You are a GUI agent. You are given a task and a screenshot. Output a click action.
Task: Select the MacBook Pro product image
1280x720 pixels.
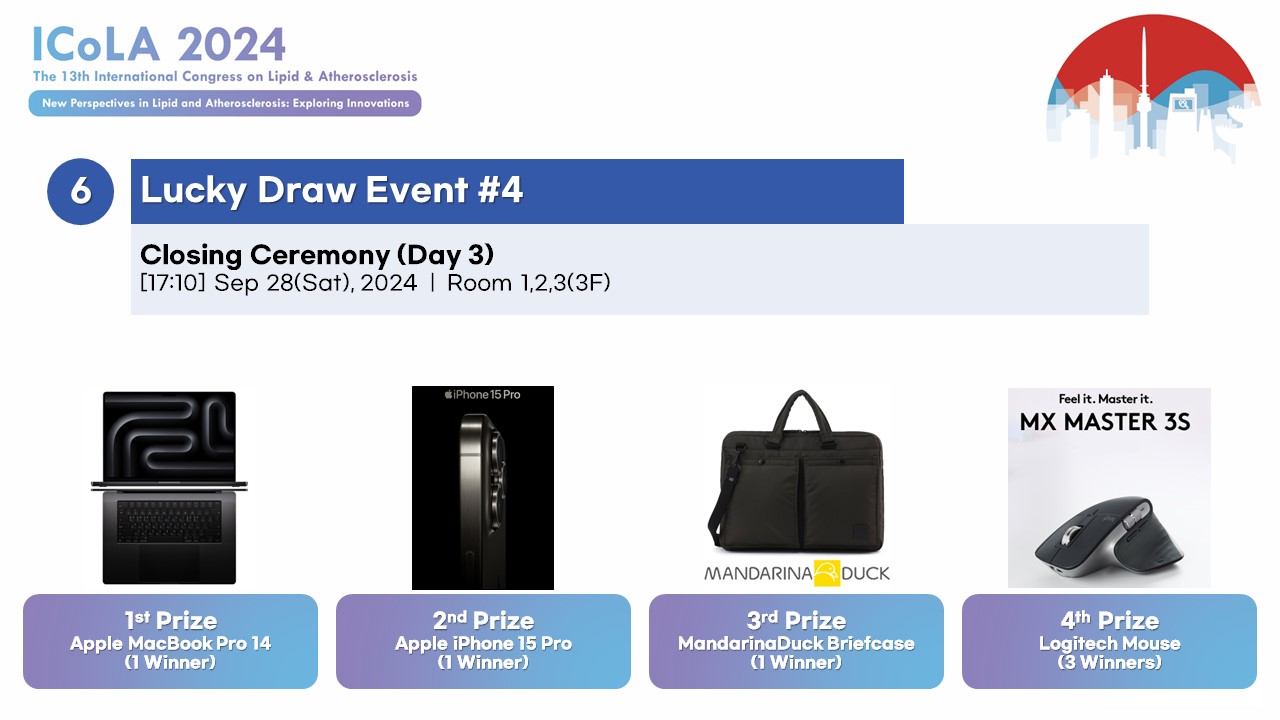click(x=169, y=487)
